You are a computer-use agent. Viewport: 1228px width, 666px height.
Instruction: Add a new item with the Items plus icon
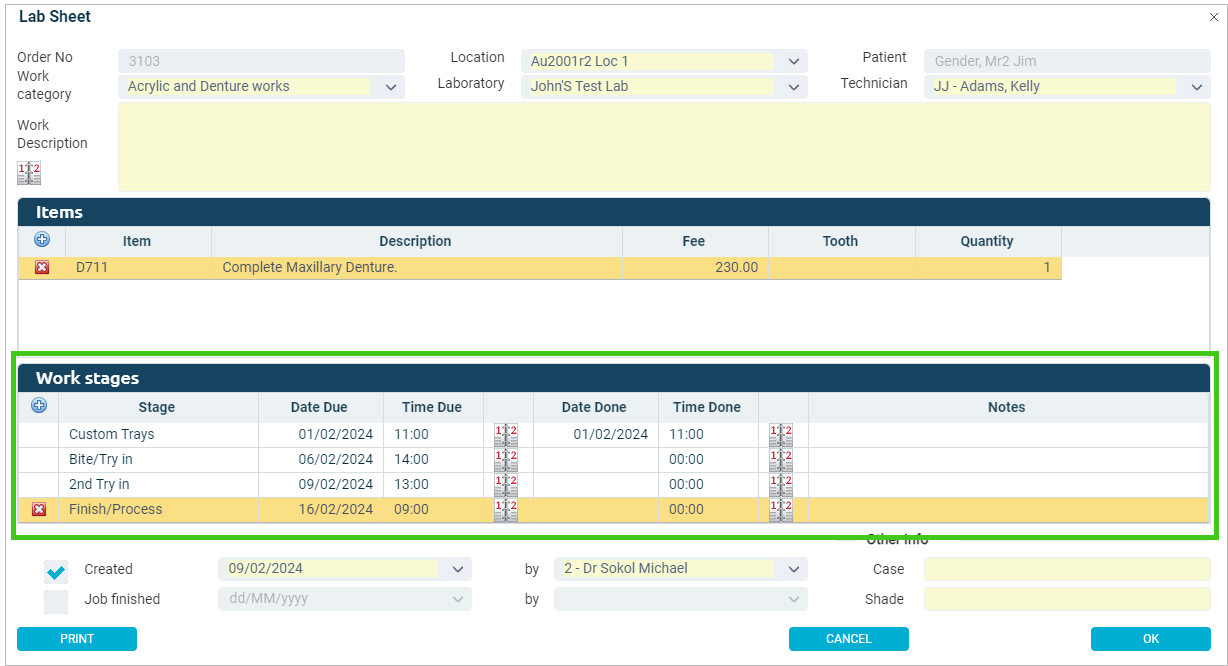[42, 240]
